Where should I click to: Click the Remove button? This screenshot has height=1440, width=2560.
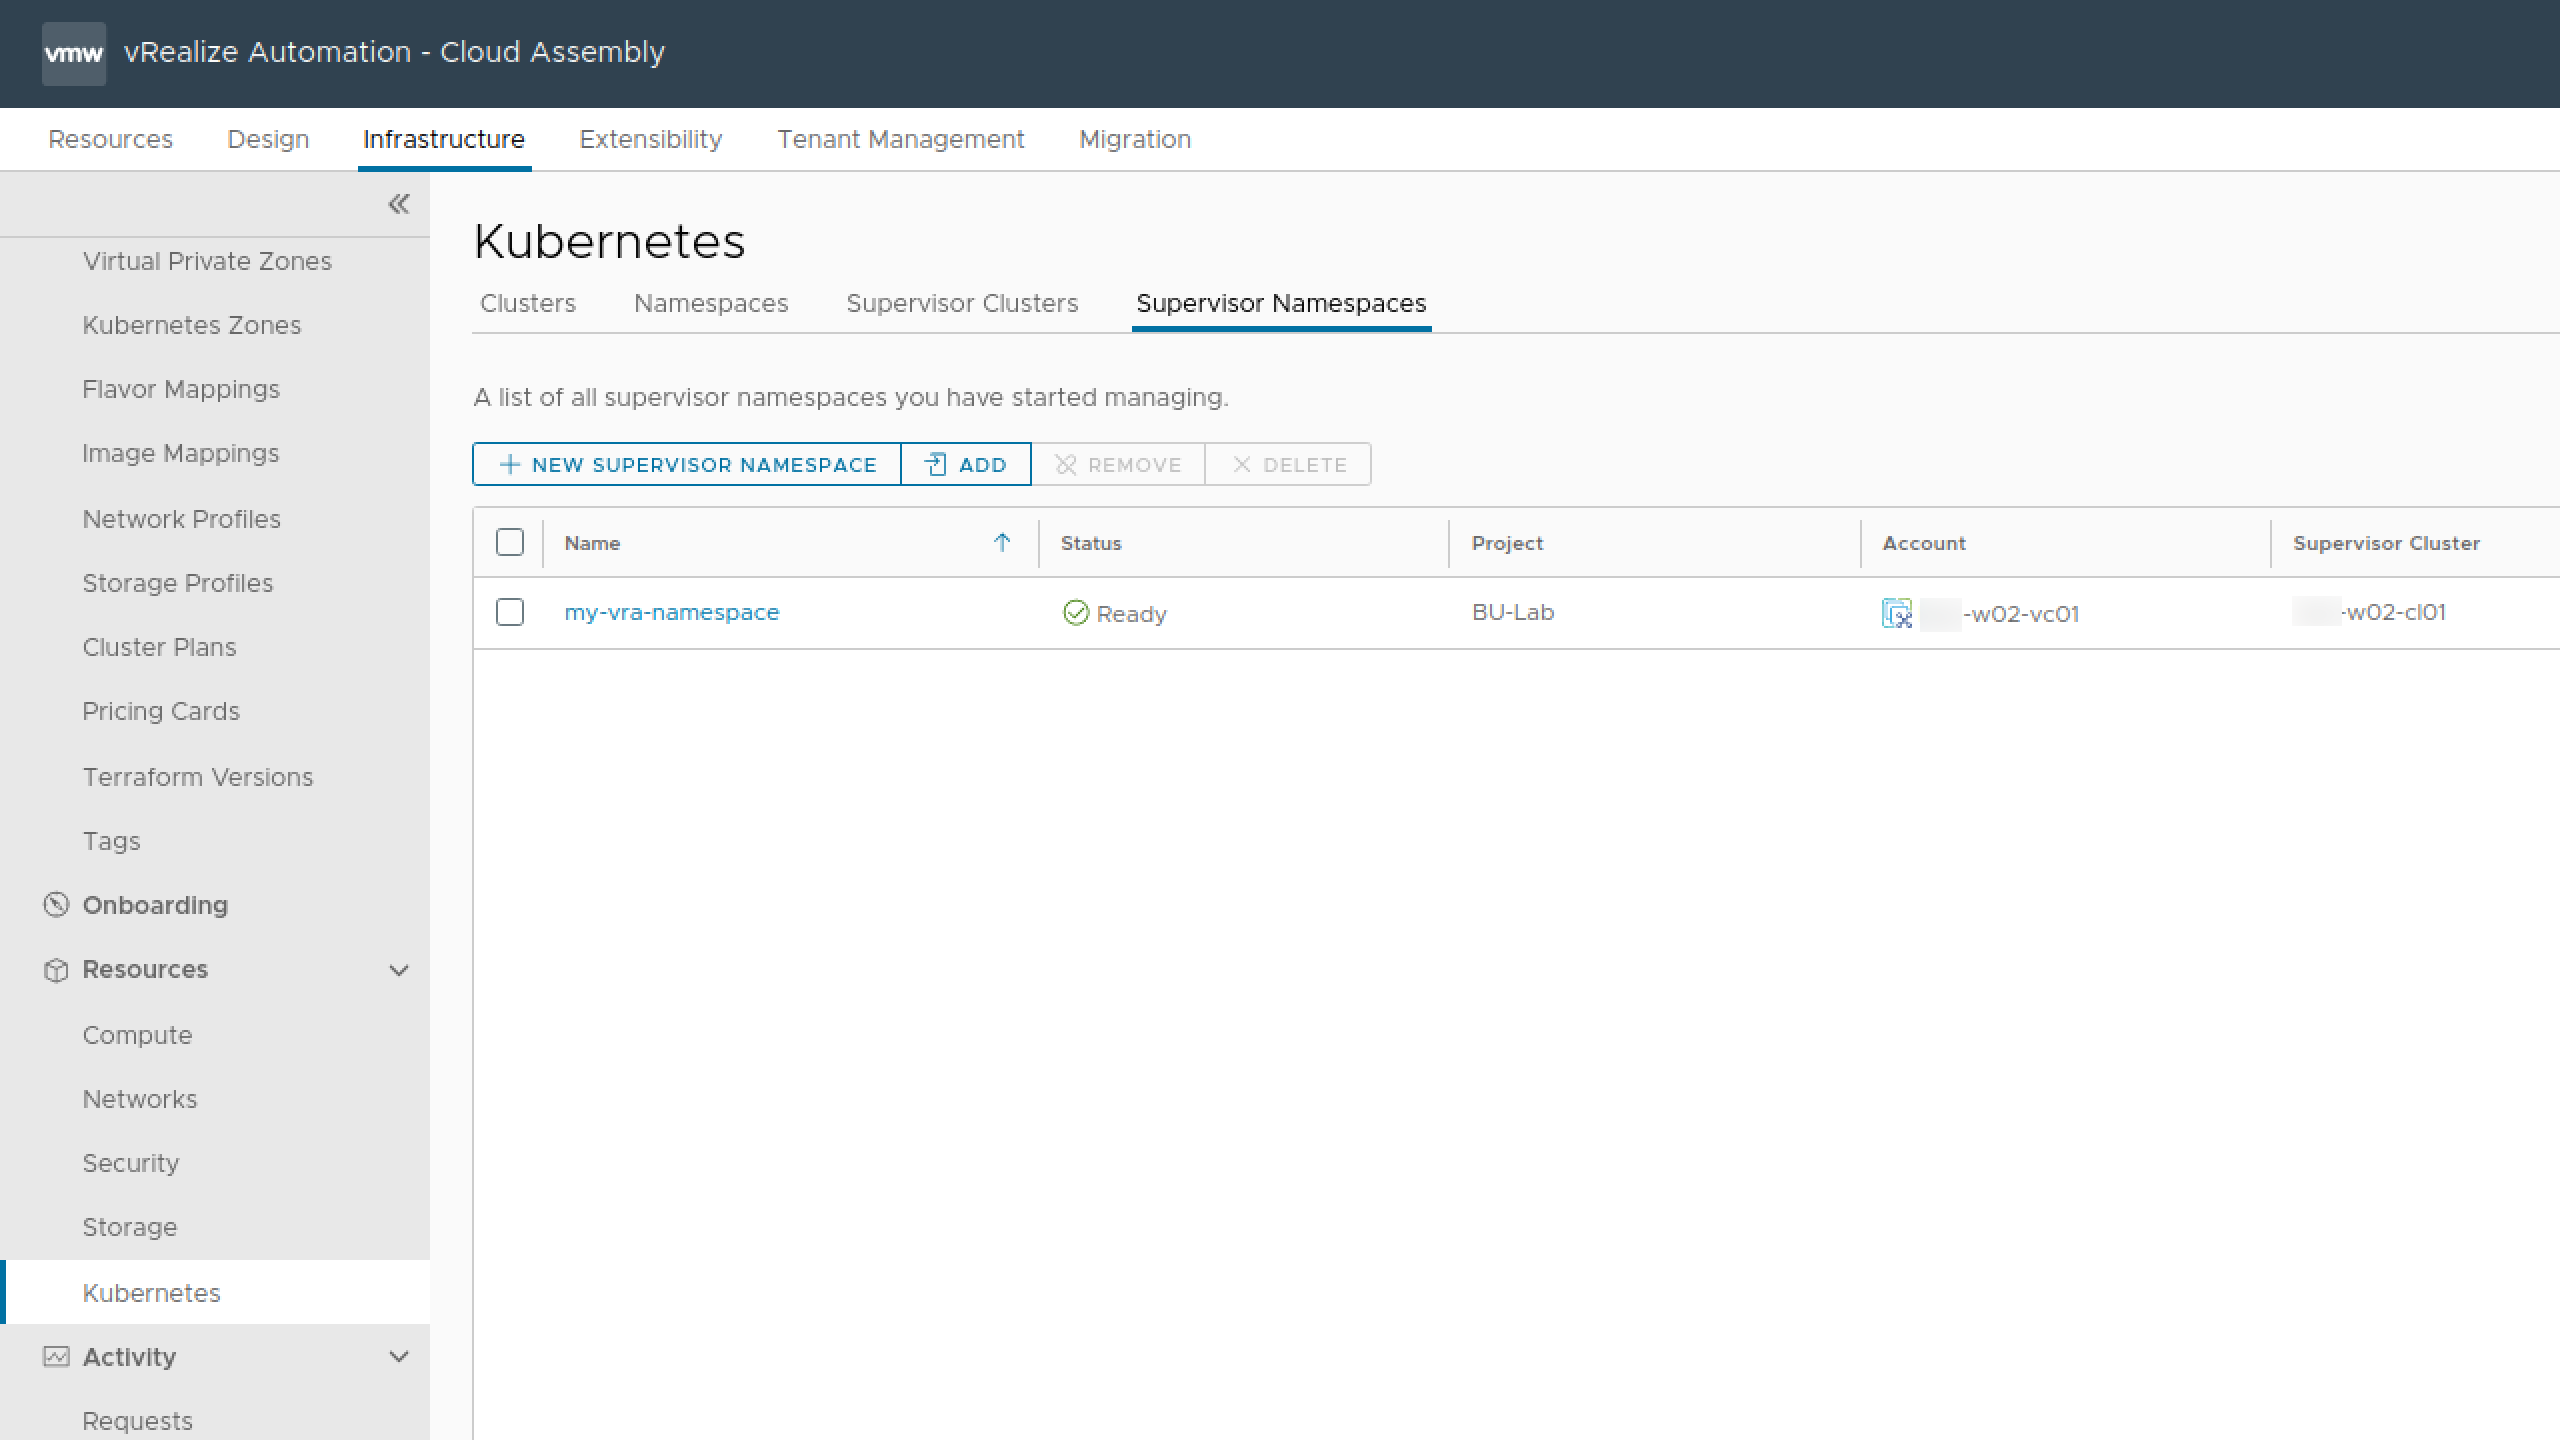tap(1118, 464)
